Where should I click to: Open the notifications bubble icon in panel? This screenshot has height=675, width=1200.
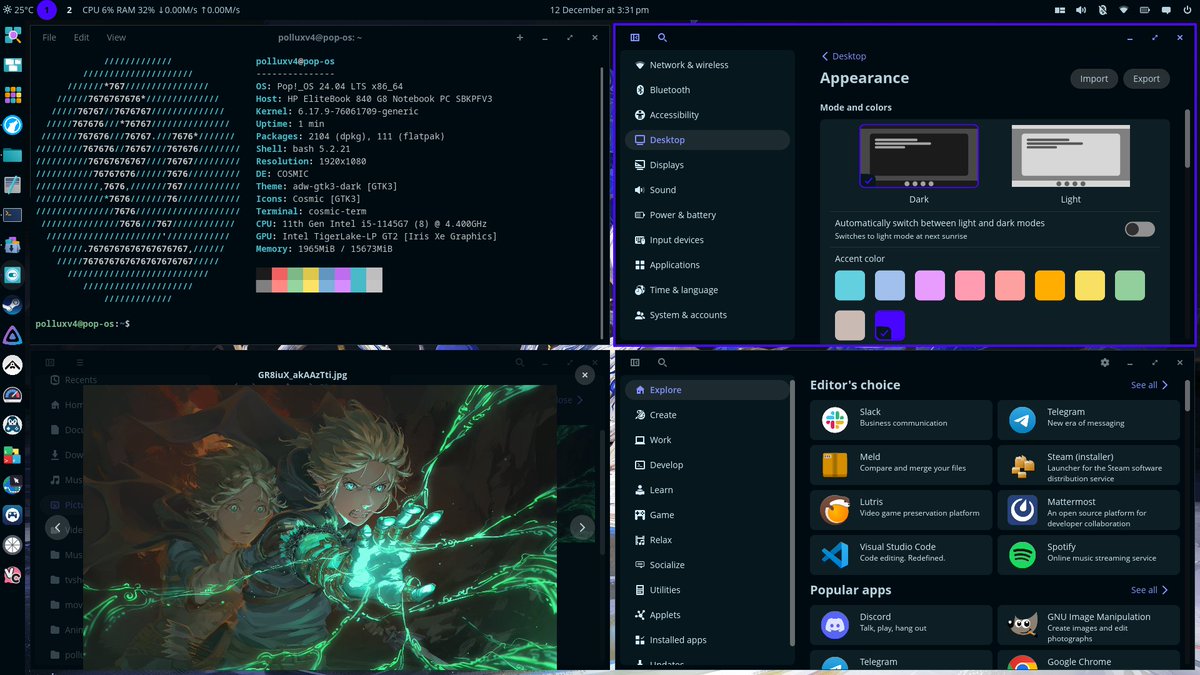[x=1166, y=10]
